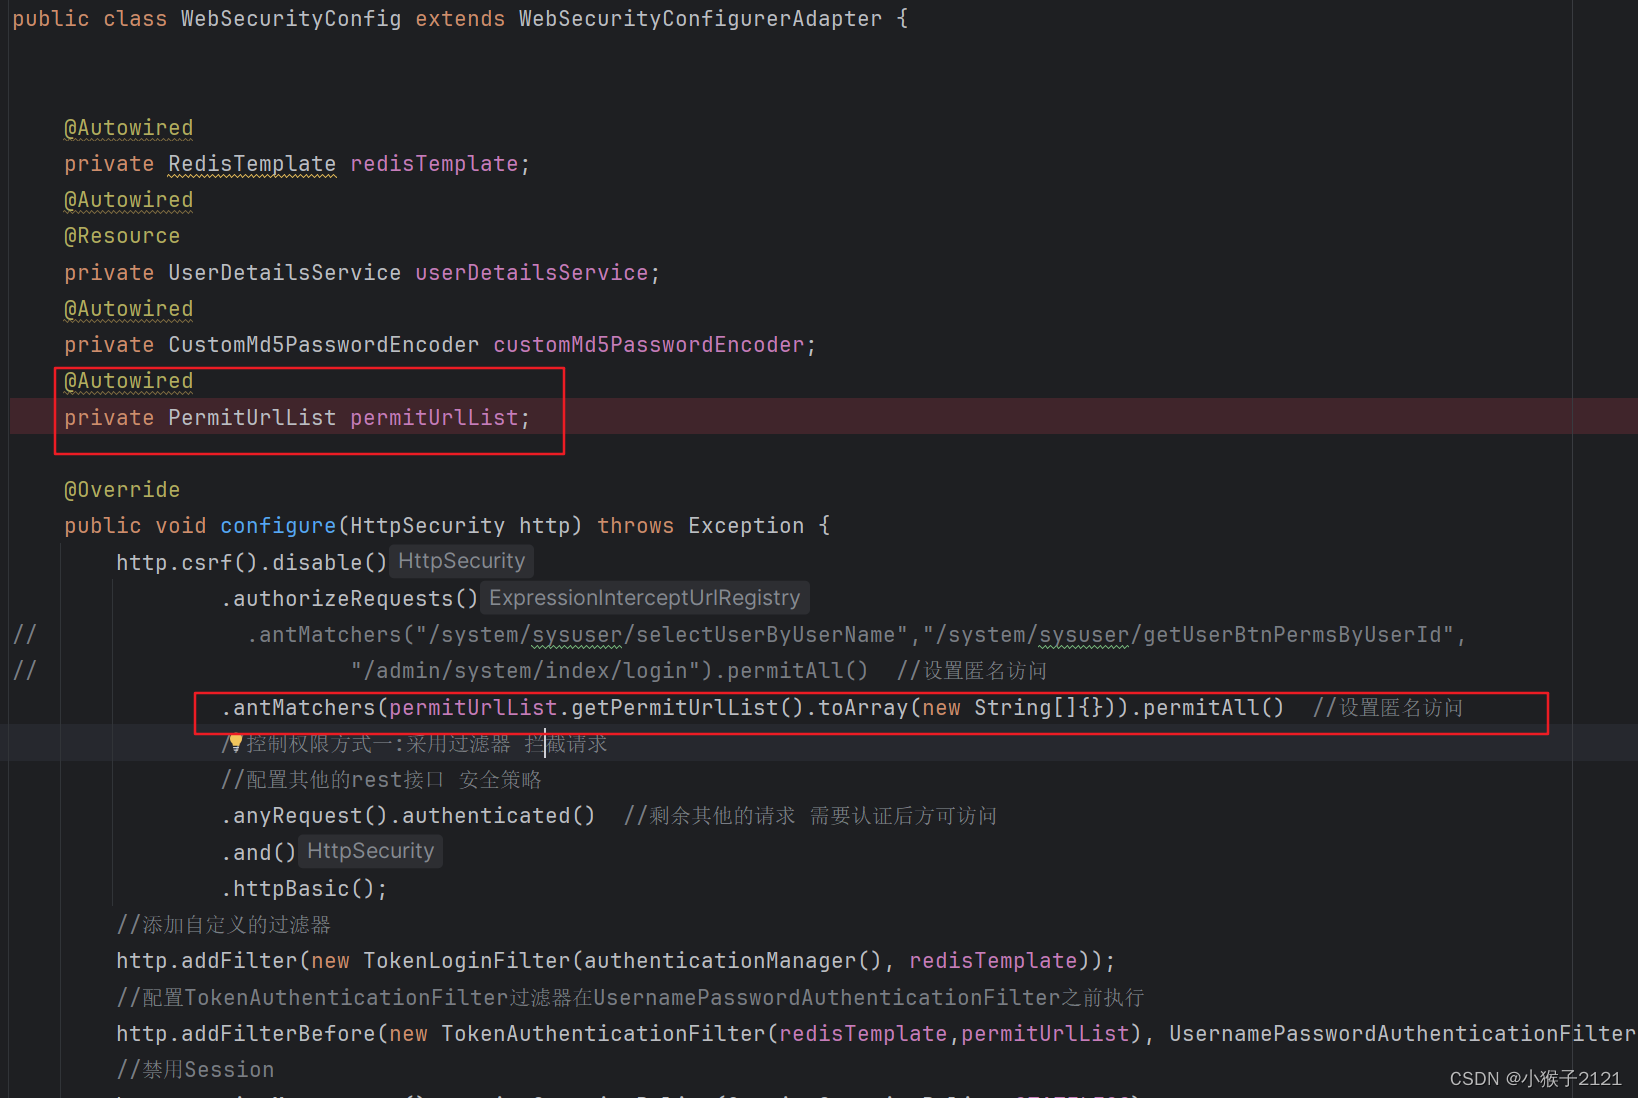Click the CSDN @小猴子2121 watermark link

pos(1535,1078)
